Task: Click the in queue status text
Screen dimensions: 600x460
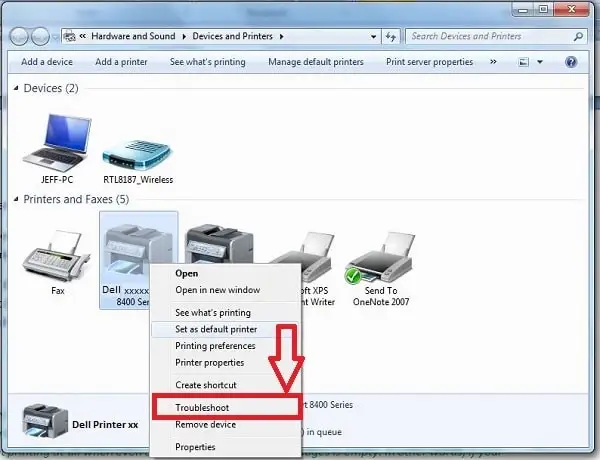Action: point(324,432)
